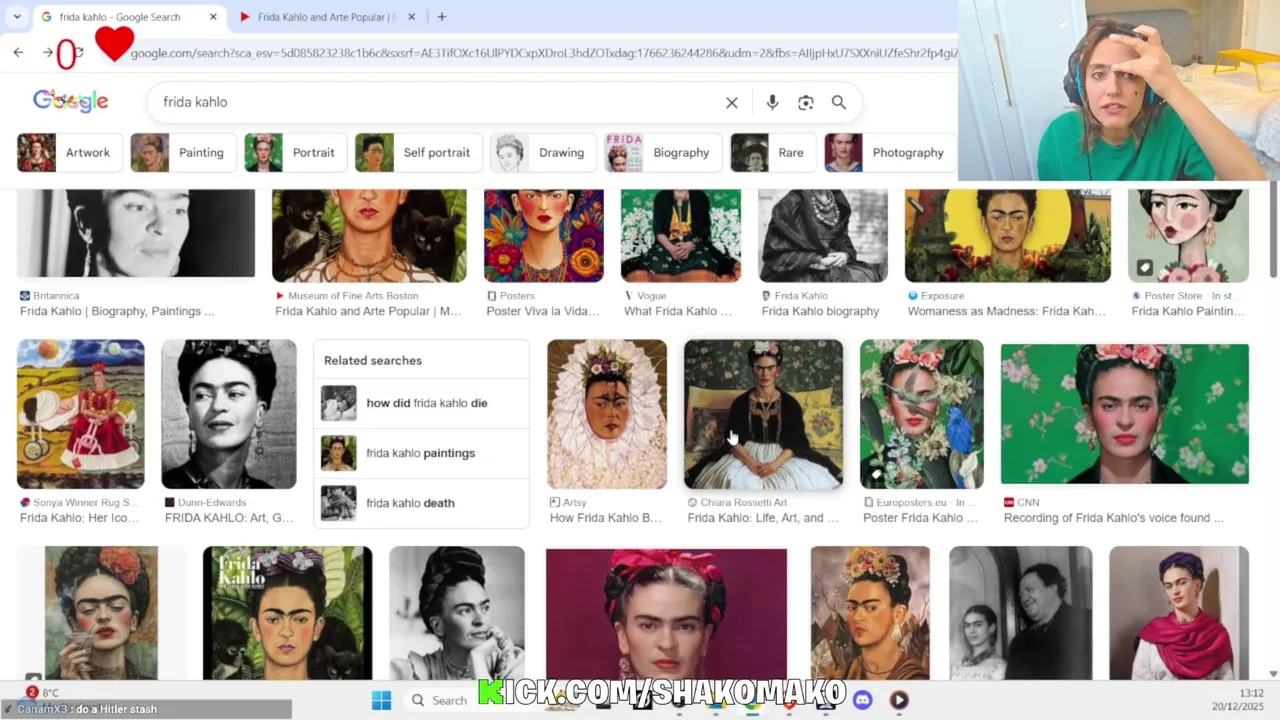Open Europosters Frida with blue bird thumbnail
This screenshot has width=1280, height=720.
pos(922,414)
